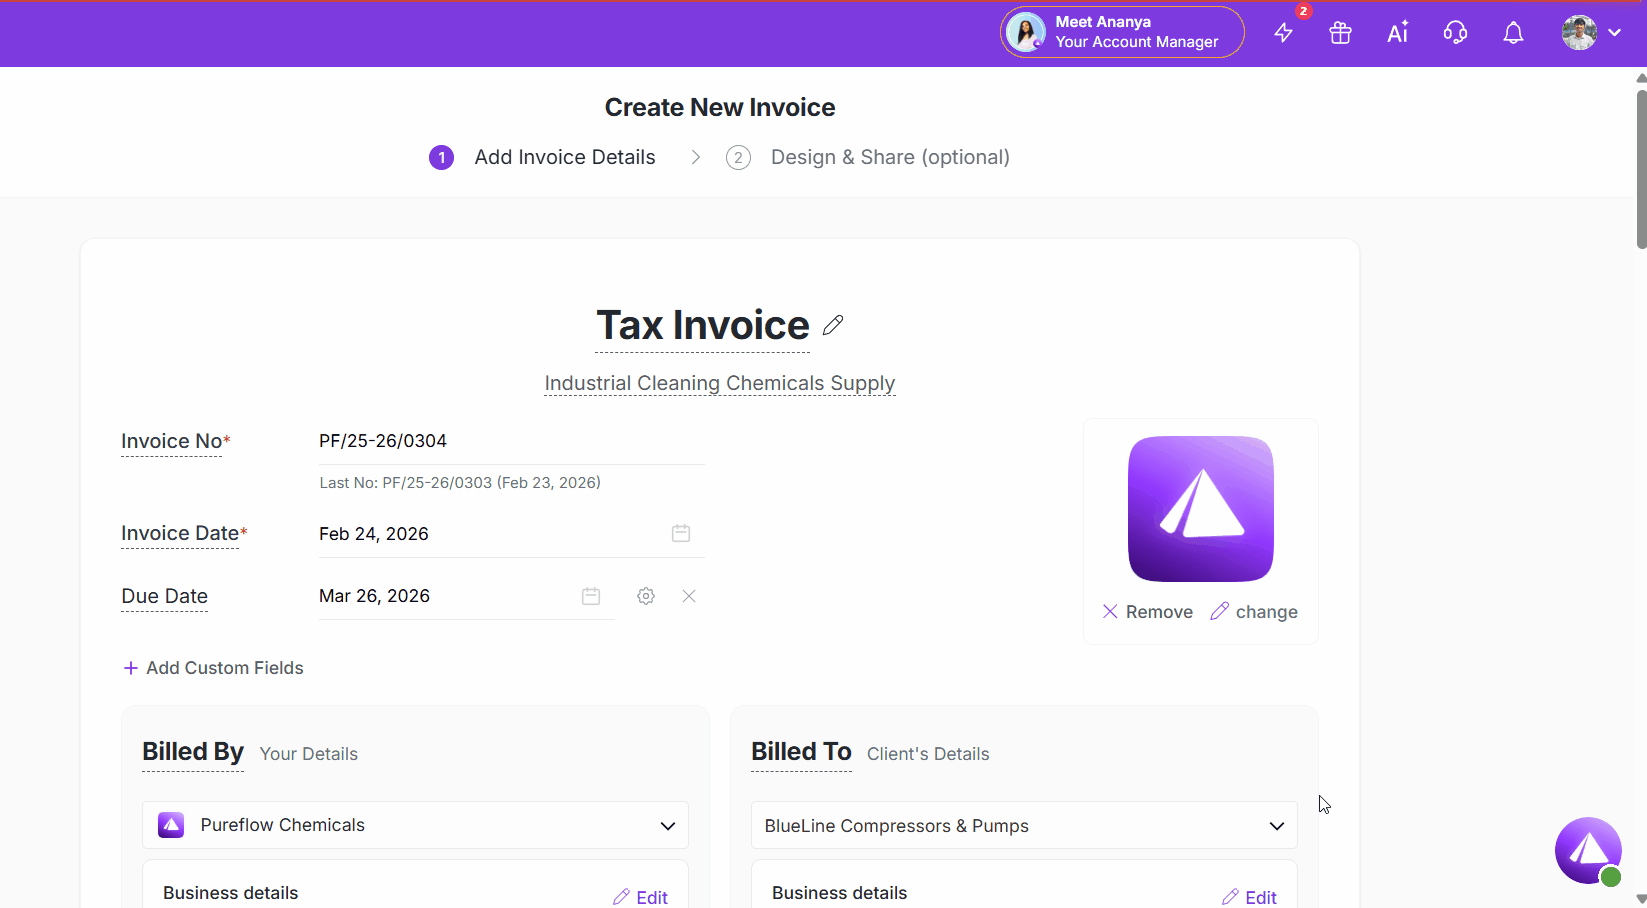Click the lightning bolt quick actions icon
Viewport: 1647px width, 908px height.
1284,33
